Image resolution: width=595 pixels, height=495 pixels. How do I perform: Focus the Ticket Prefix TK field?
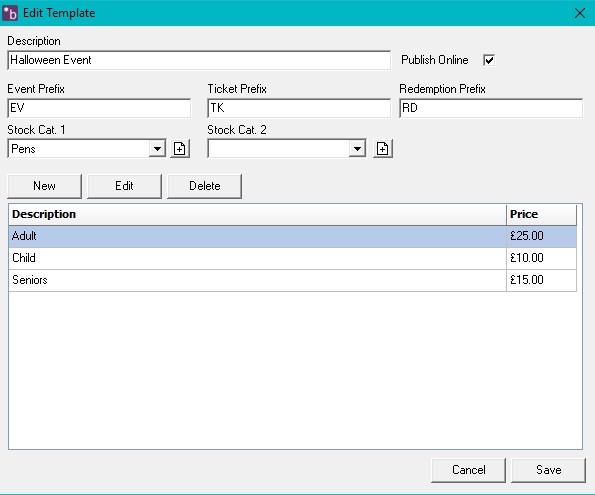click(299, 108)
